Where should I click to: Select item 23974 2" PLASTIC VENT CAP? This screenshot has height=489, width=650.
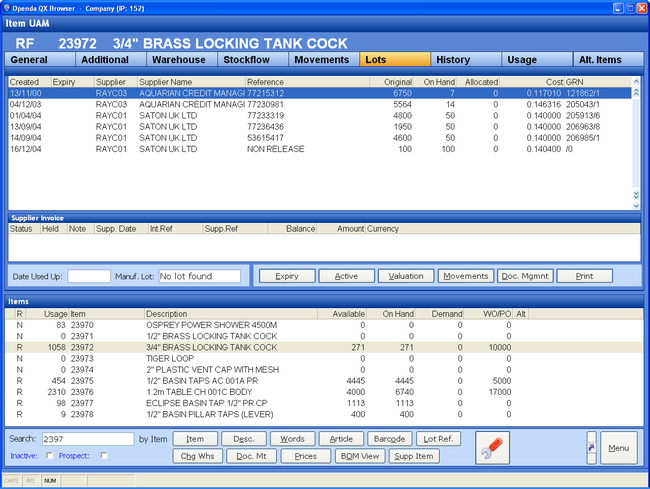[x=324, y=370]
